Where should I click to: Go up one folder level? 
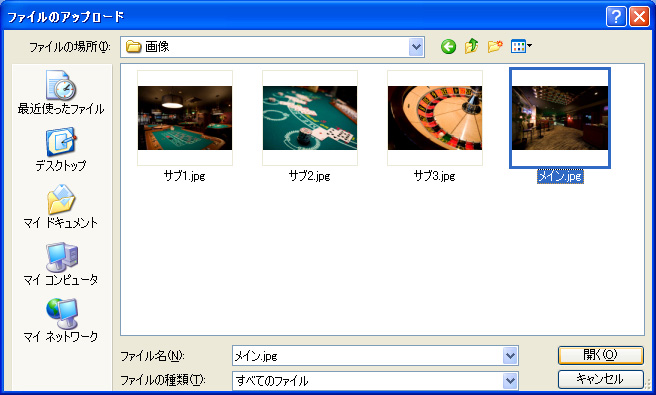[x=472, y=46]
